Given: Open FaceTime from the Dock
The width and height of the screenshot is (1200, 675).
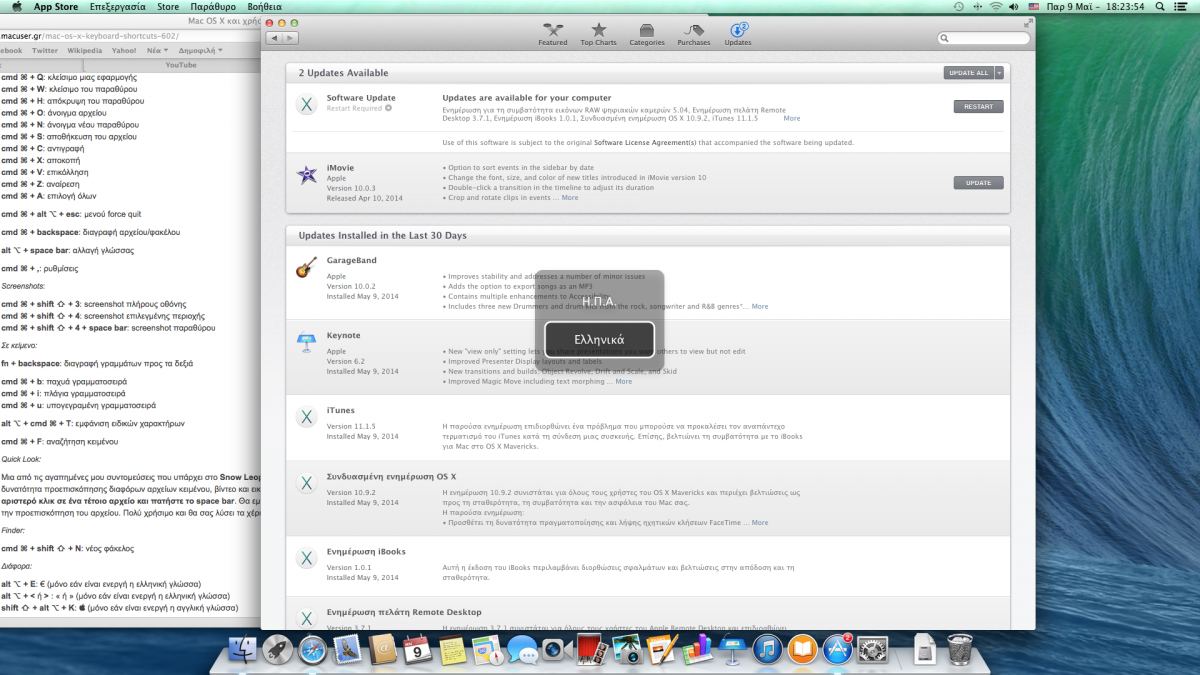Looking at the screenshot, I should pos(555,651).
